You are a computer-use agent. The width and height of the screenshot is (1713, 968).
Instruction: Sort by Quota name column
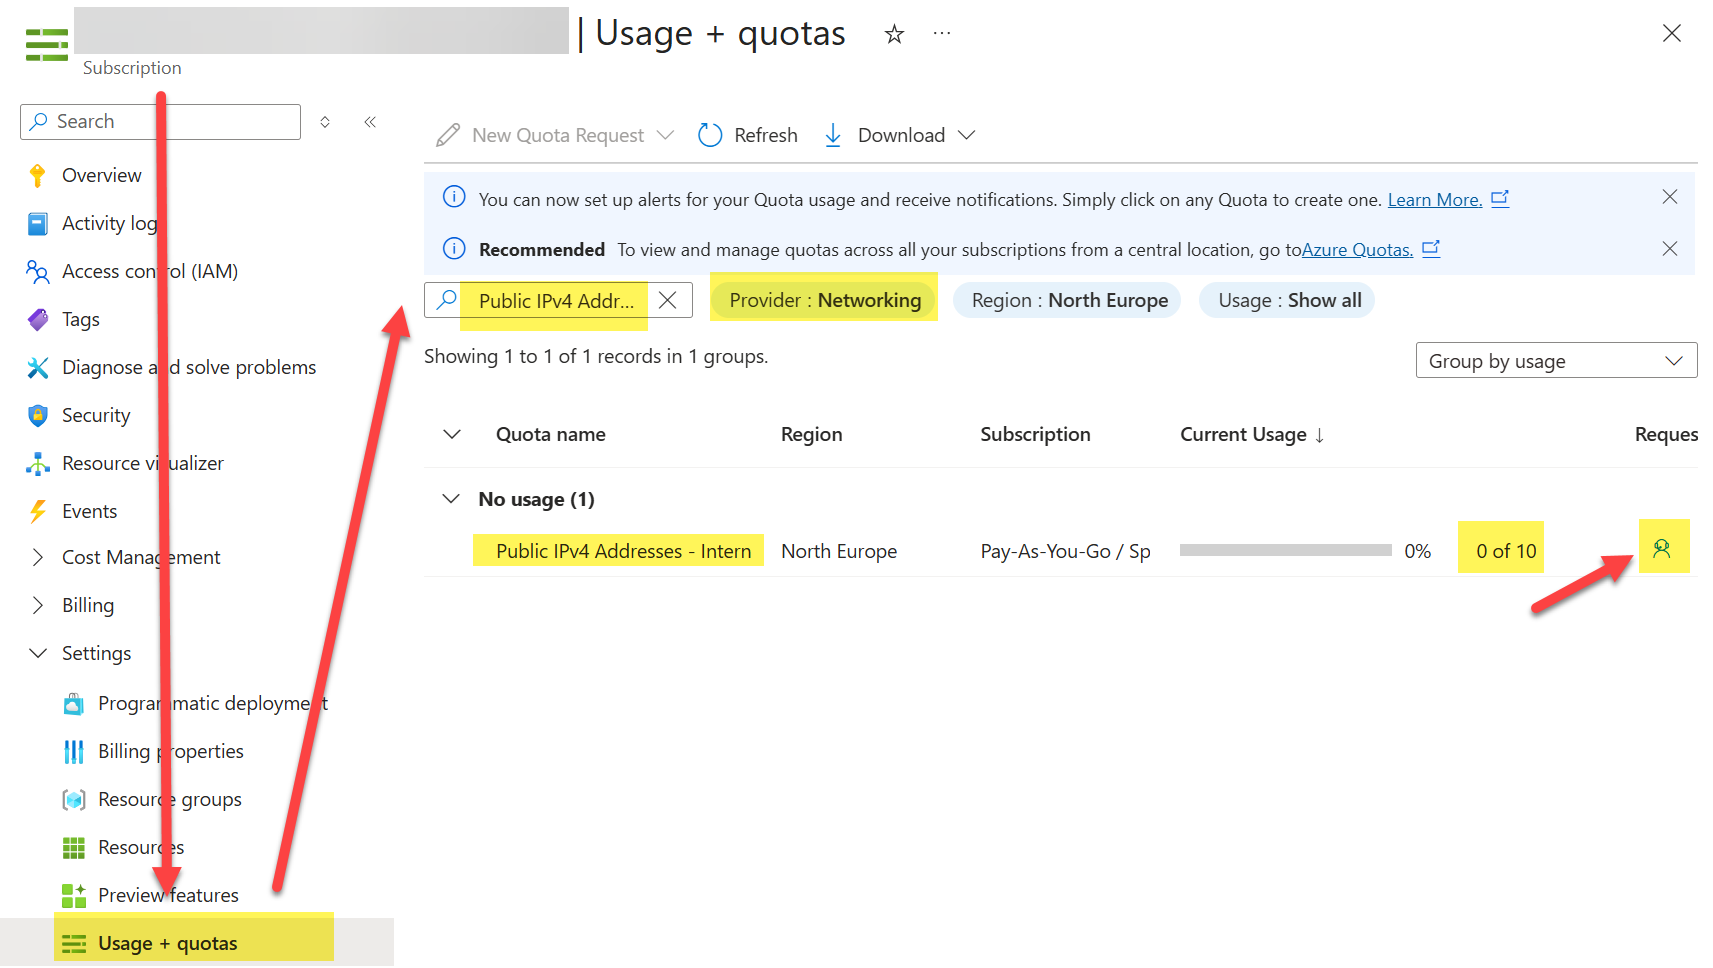point(551,435)
